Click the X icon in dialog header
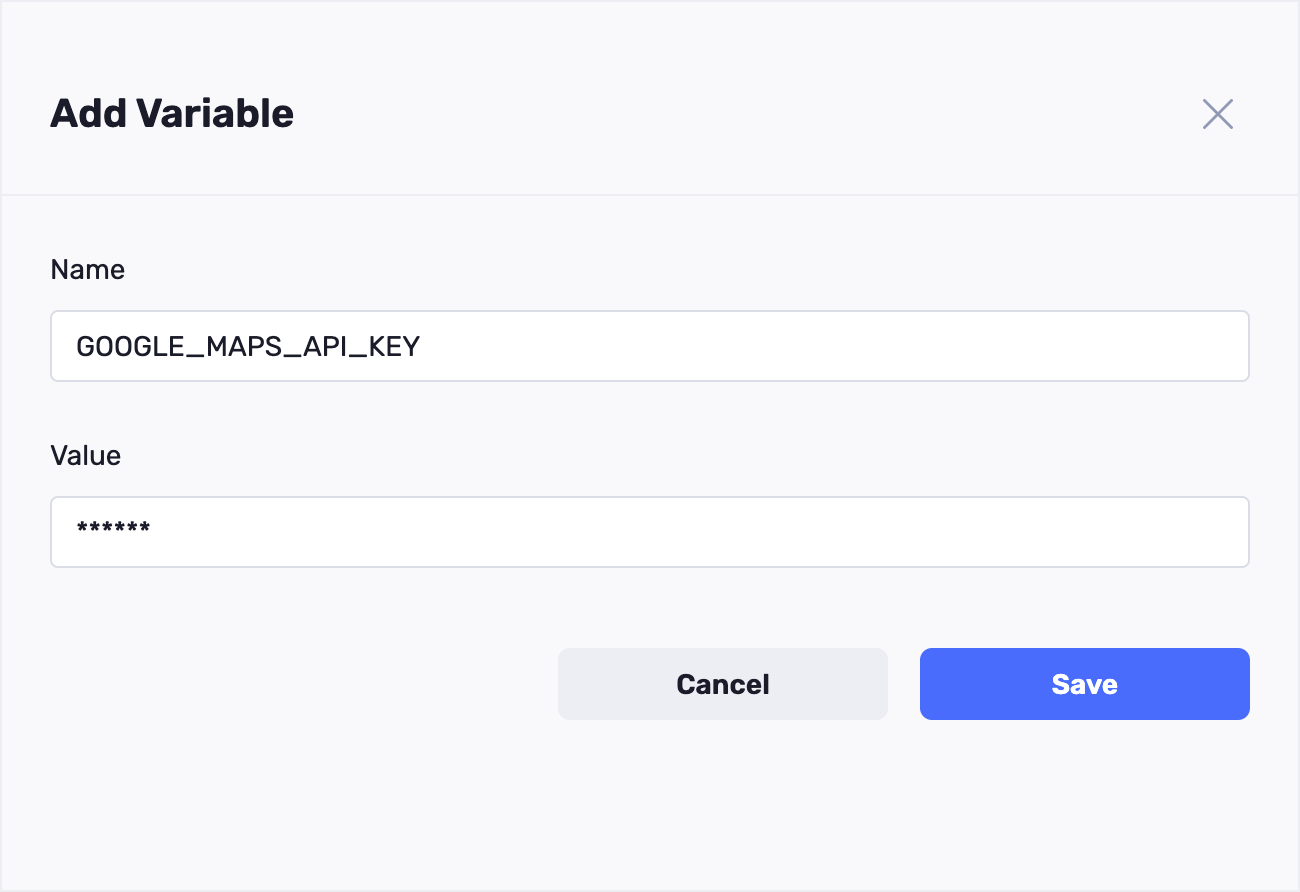This screenshot has width=1300, height=892. [1217, 114]
